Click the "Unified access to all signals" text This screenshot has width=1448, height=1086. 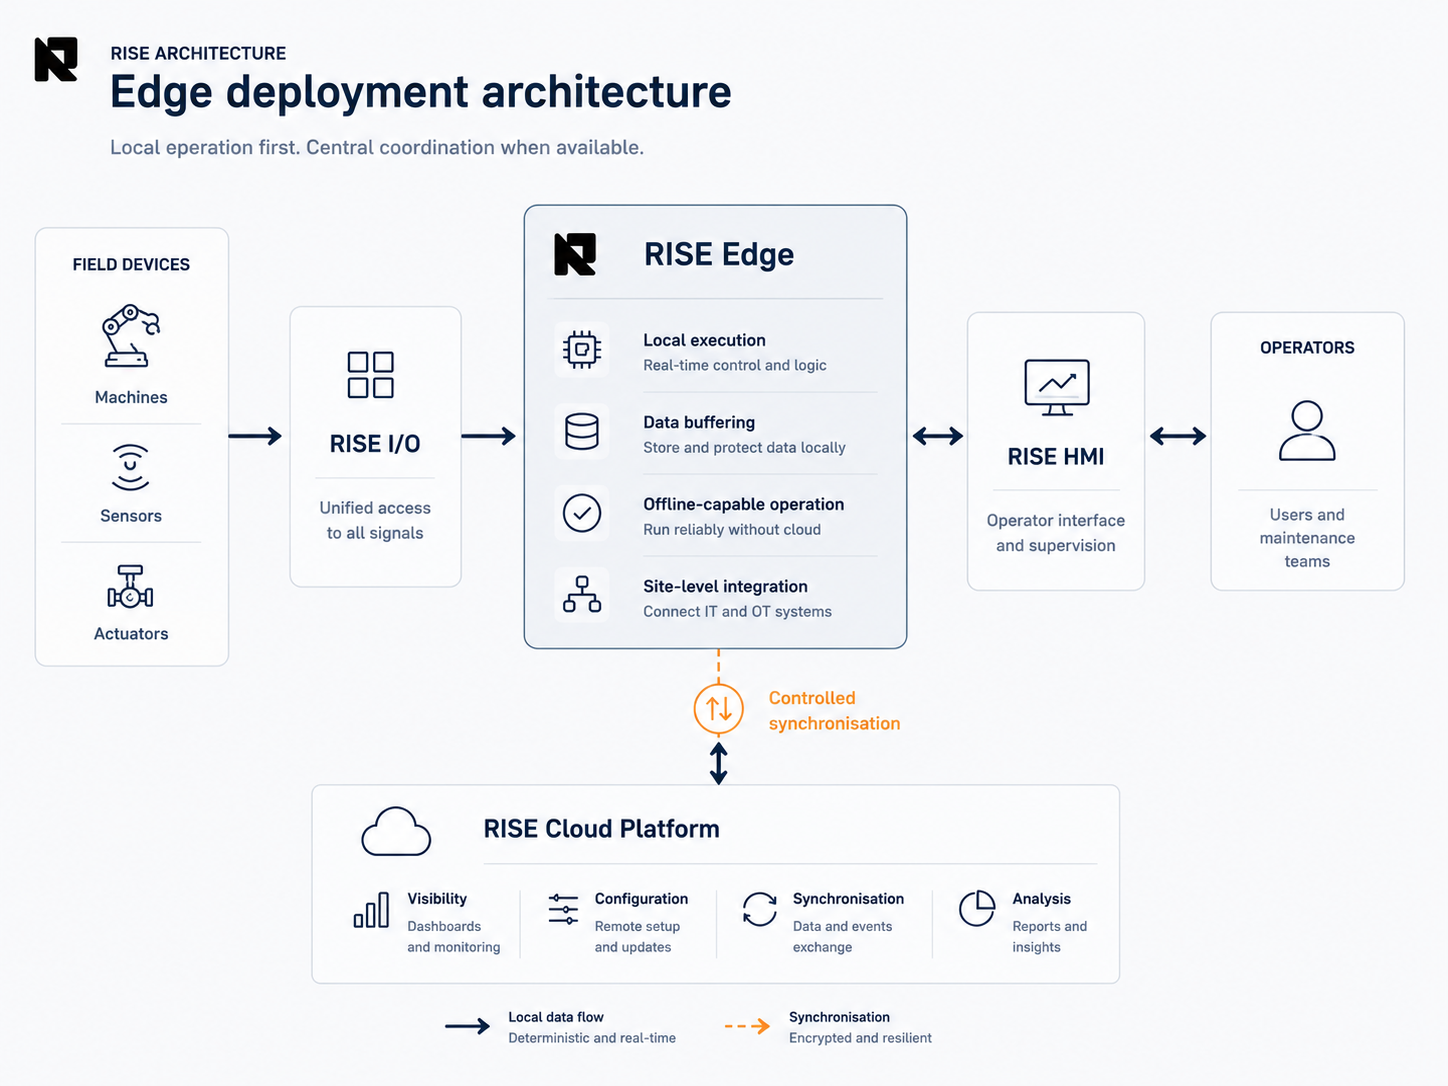[x=375, y=520]
